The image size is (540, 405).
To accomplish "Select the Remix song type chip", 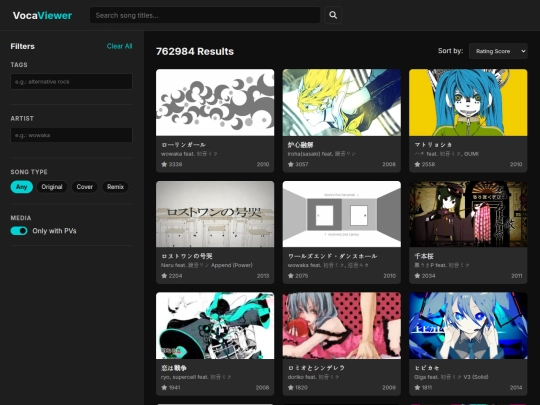I will (115, 187).
